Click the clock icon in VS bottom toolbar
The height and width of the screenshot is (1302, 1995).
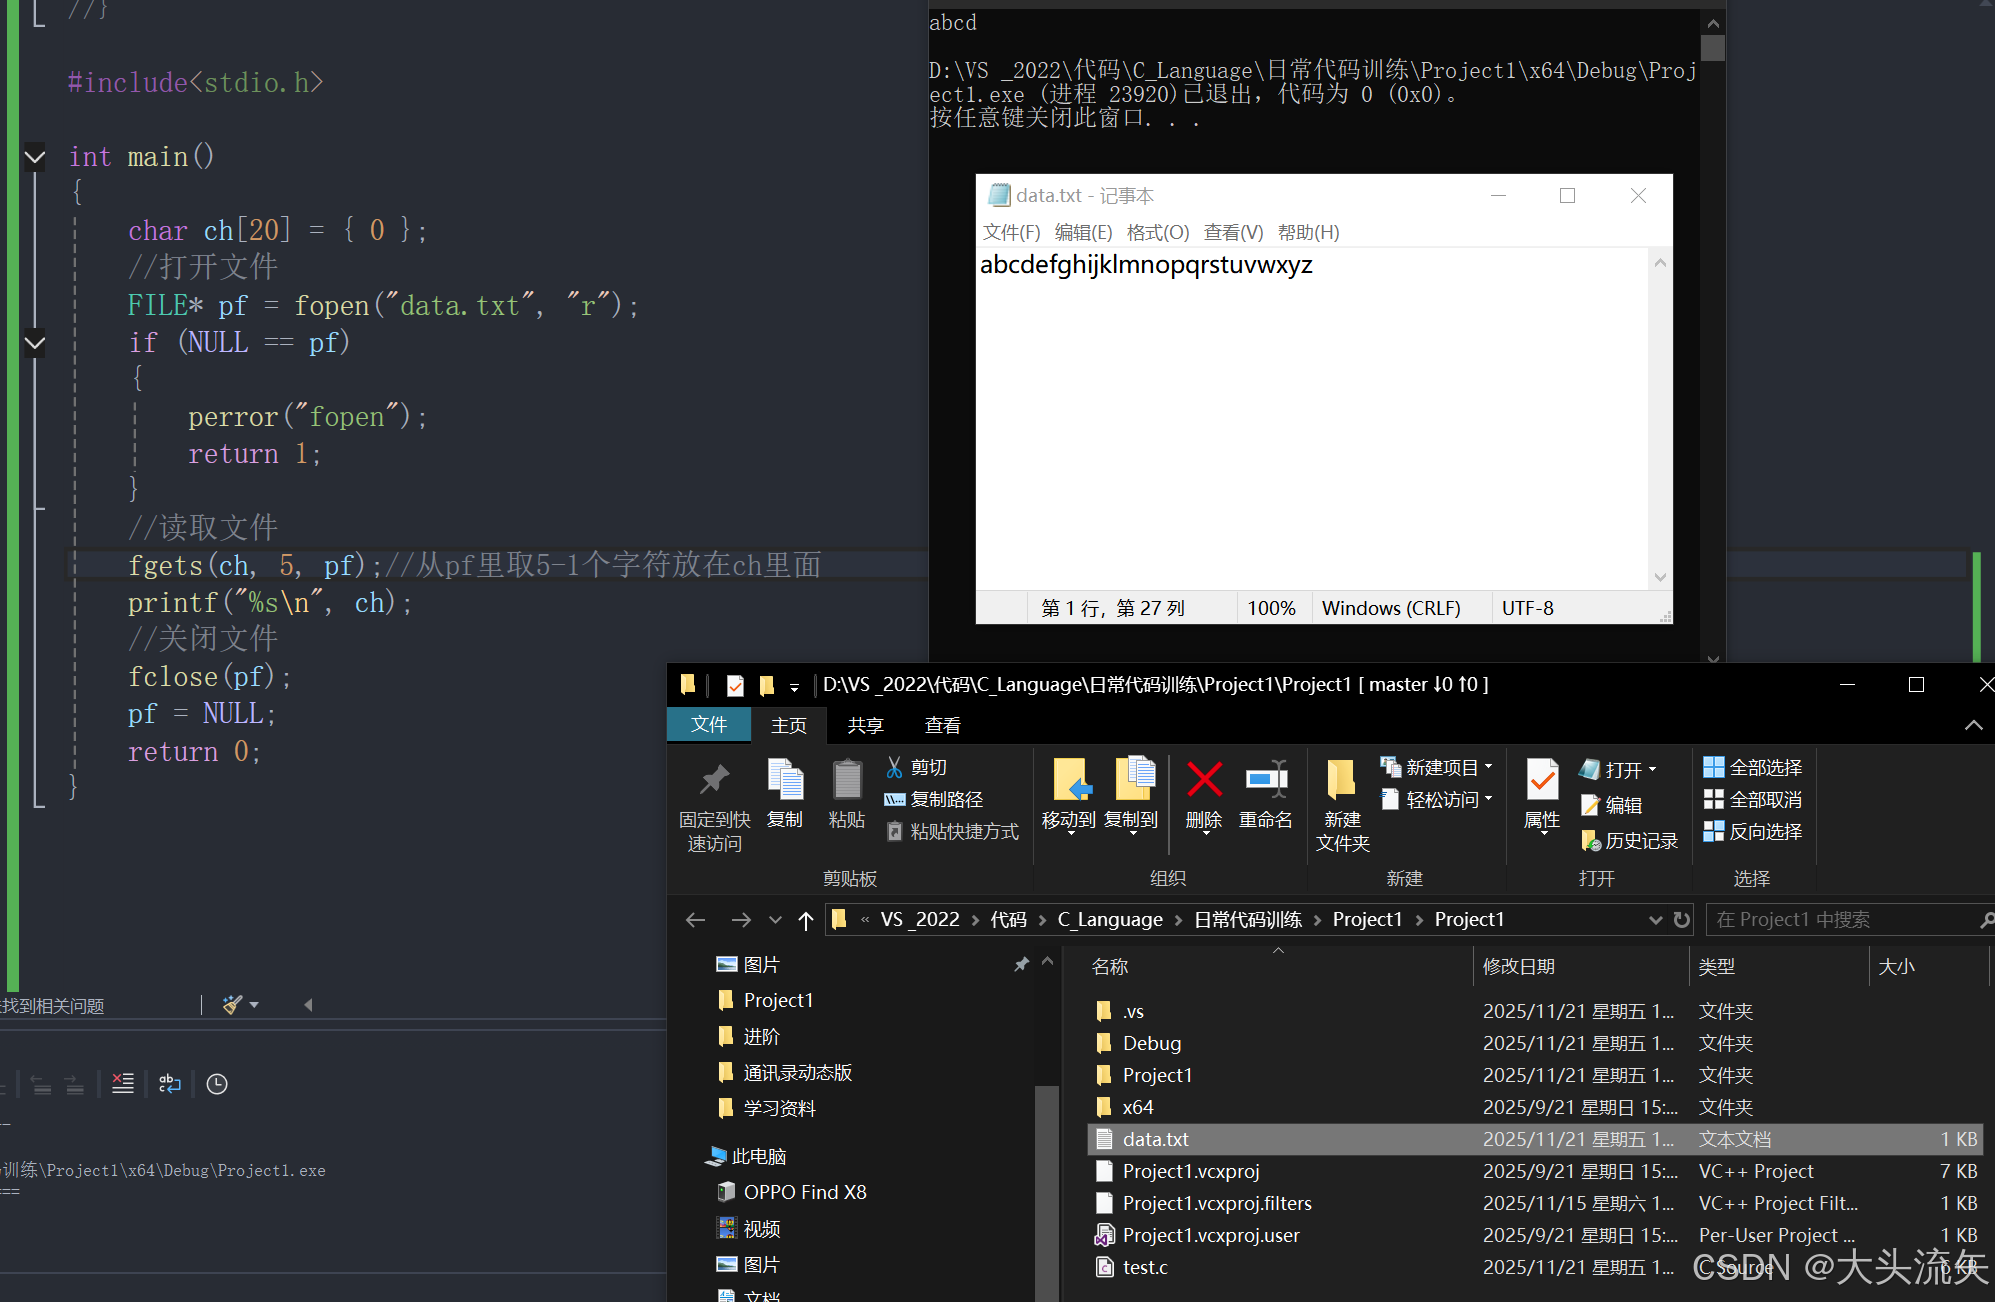click(217, 1084)
